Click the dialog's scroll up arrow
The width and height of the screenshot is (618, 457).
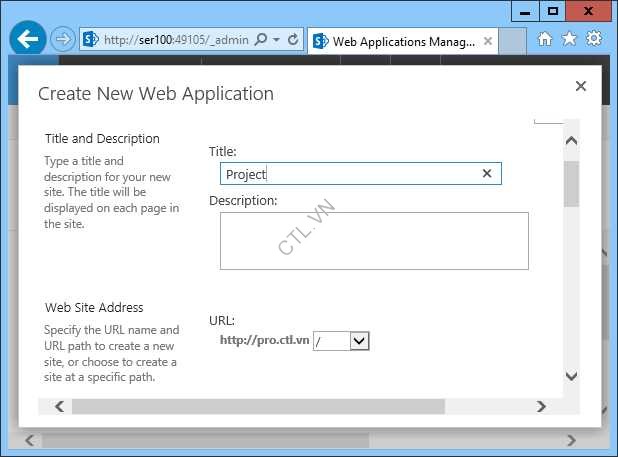(571, 141)
